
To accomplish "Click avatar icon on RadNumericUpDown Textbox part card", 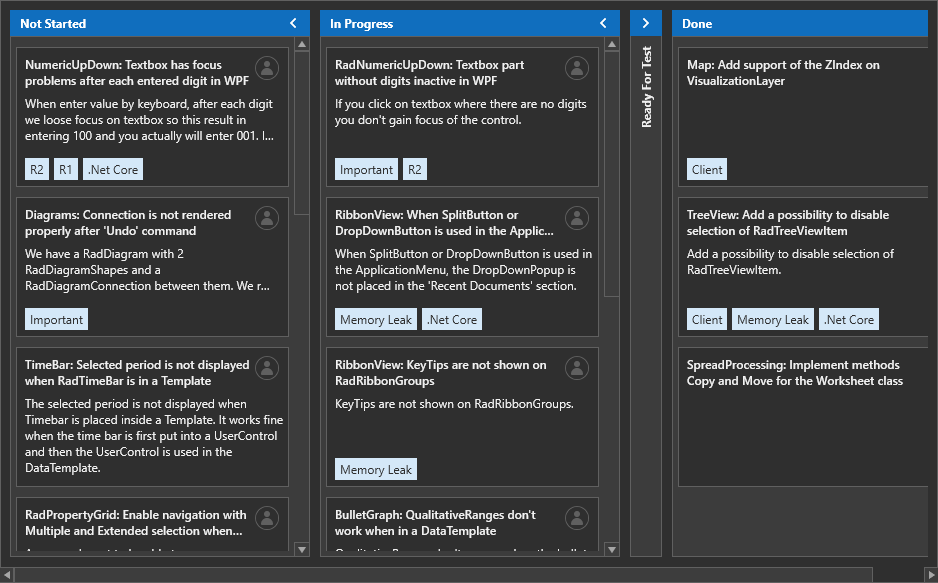I will coord(577,68).
